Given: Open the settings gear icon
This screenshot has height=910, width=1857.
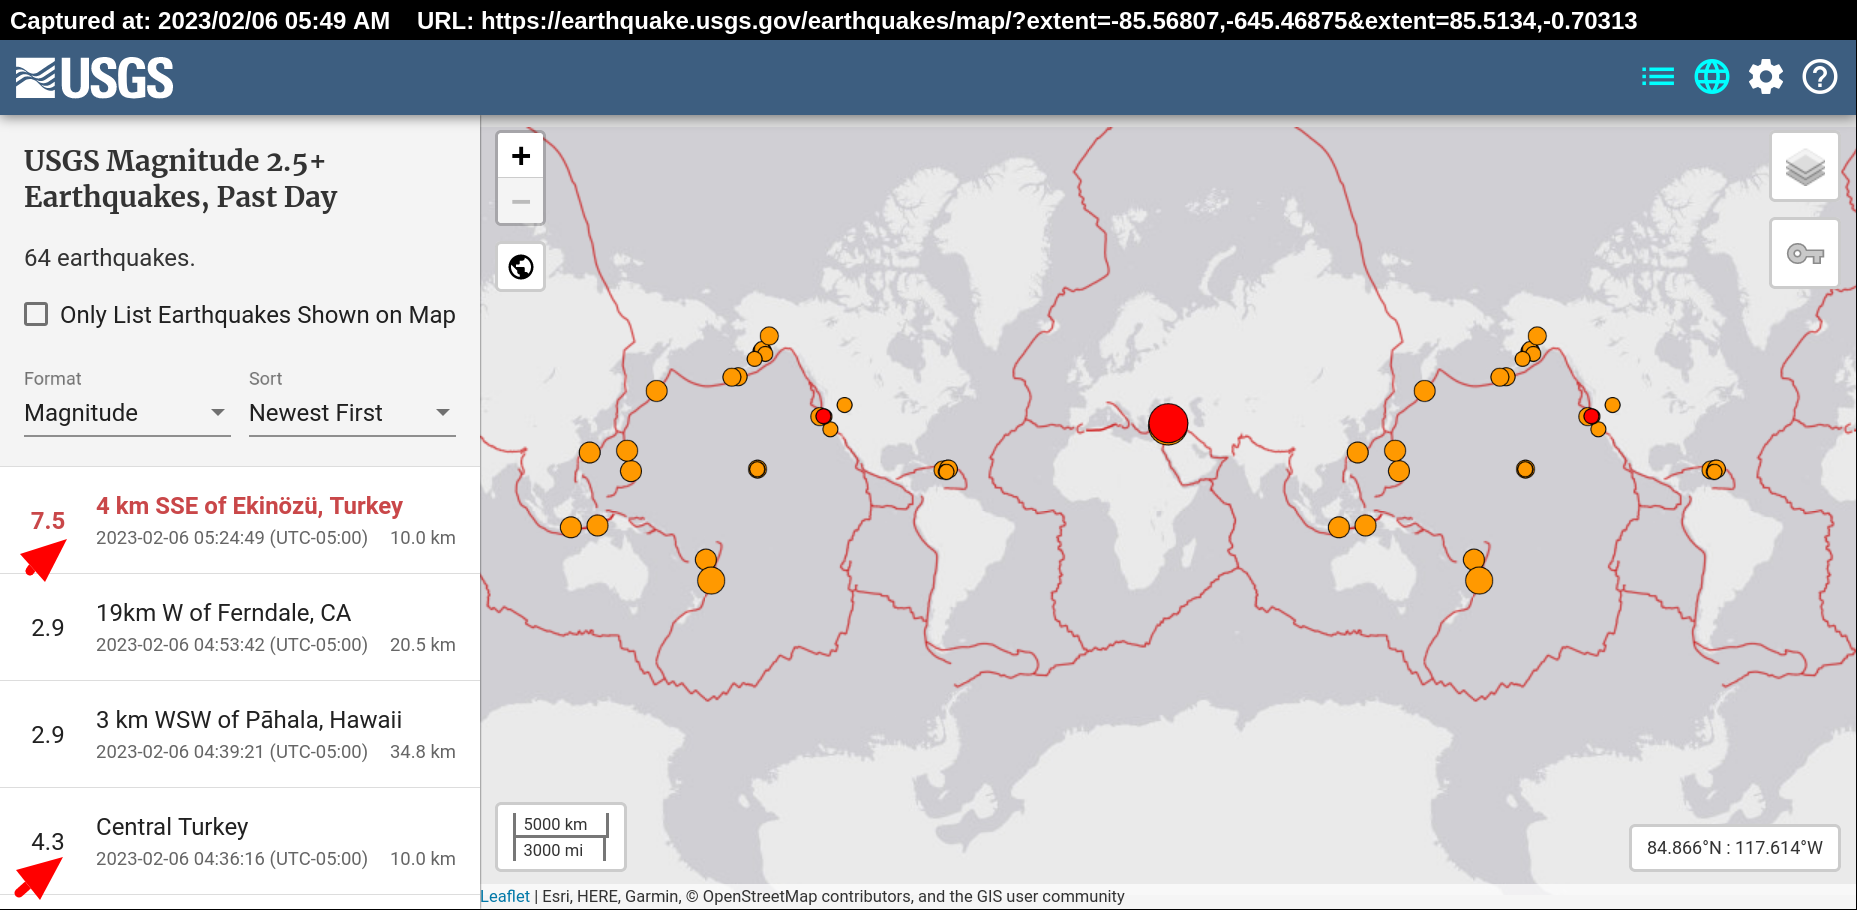Looking at the screenshot, I should tap(1766, 77).
